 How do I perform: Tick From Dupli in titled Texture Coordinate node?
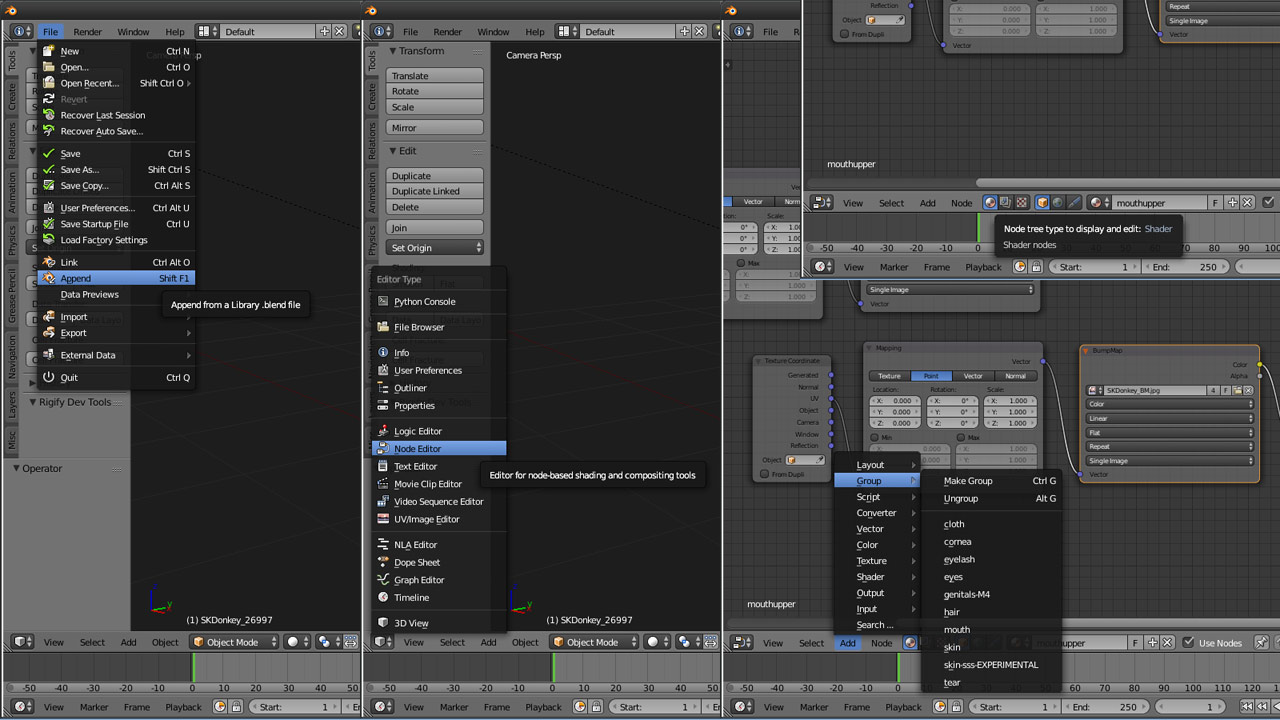pyautogui.click(x=763, y=474)
